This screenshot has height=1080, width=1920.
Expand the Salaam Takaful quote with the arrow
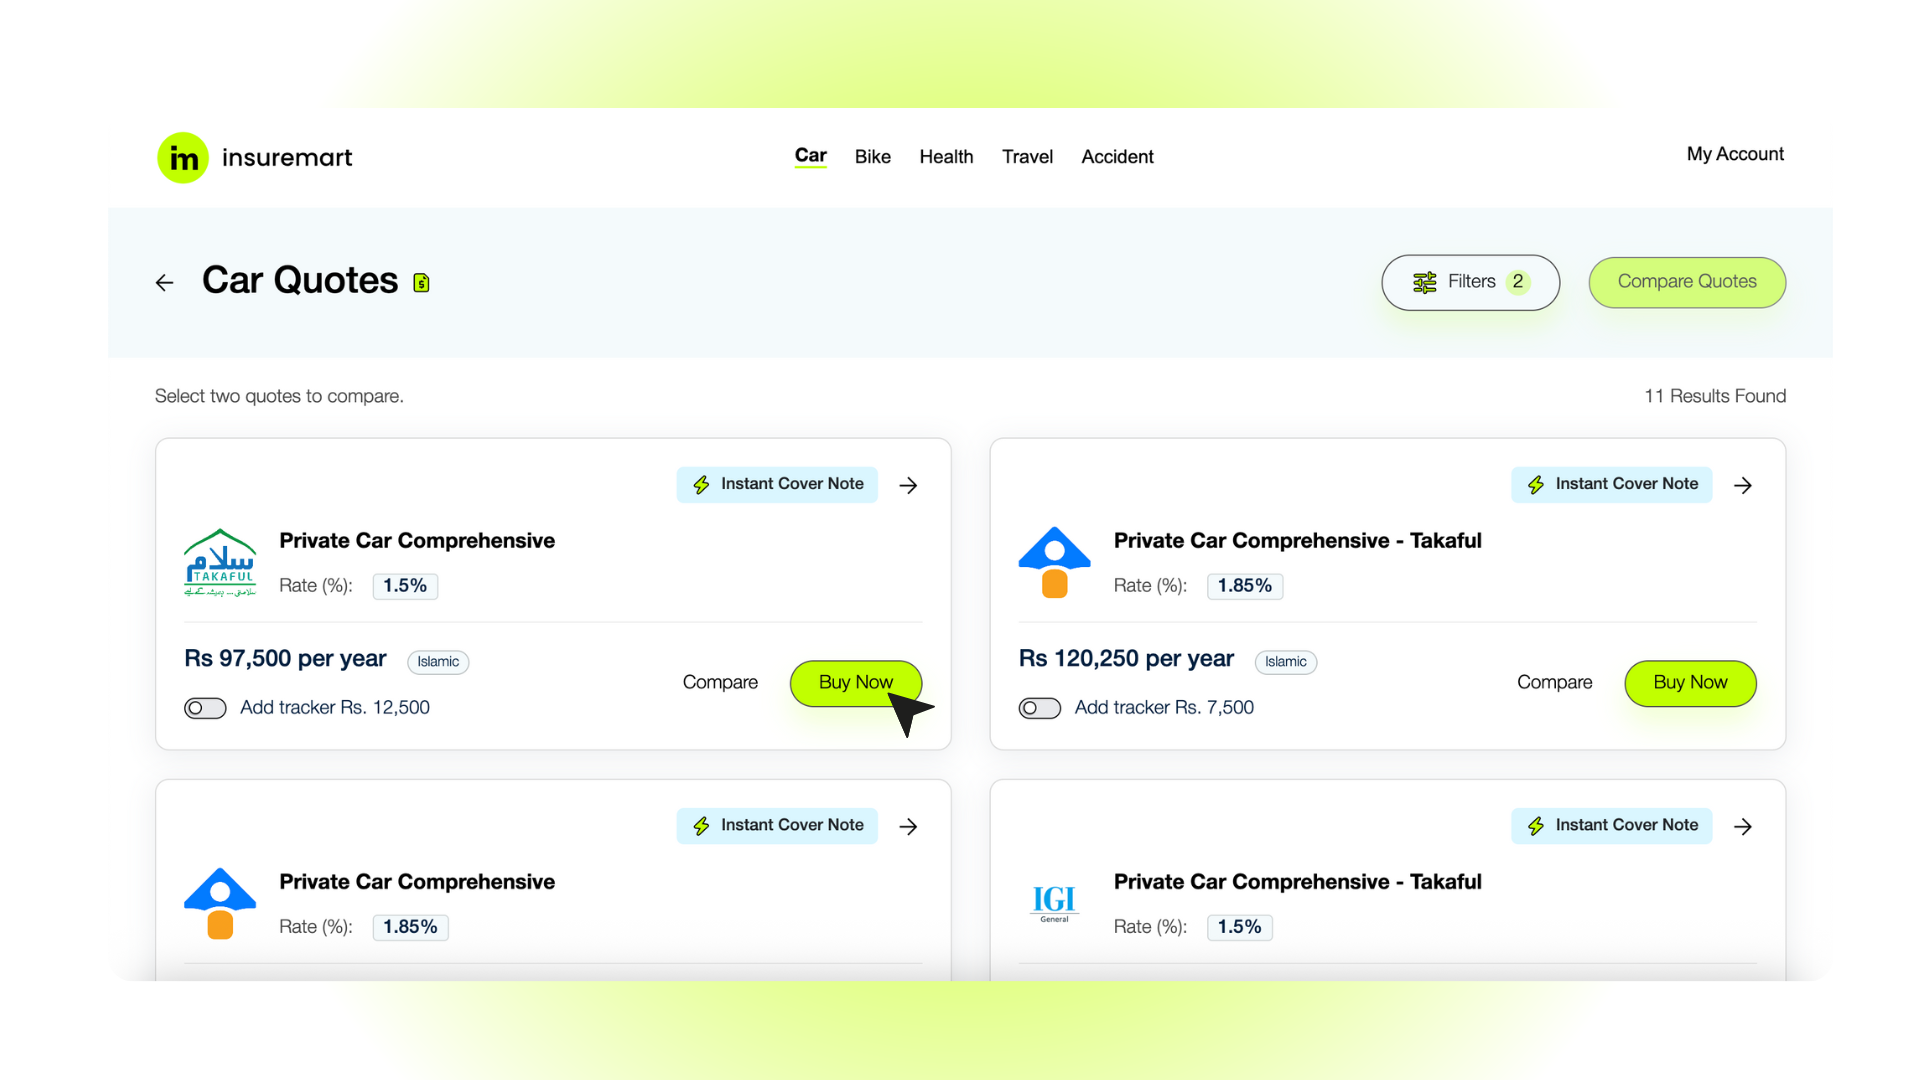pyautogui.click(x=908, y=485)
